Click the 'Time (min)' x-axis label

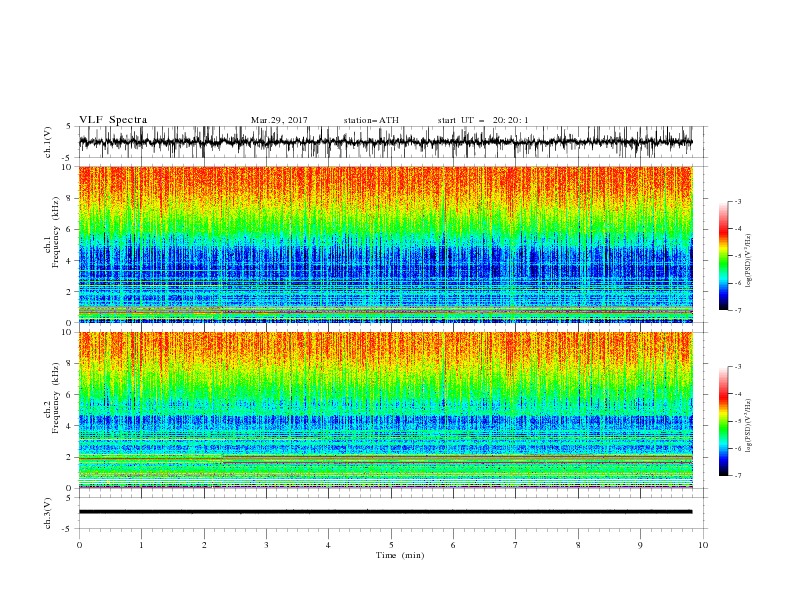(400, 555)
